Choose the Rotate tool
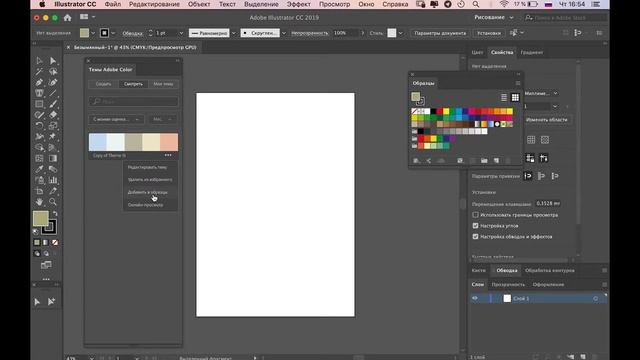The image size is (640, 360). click(39, 126)
